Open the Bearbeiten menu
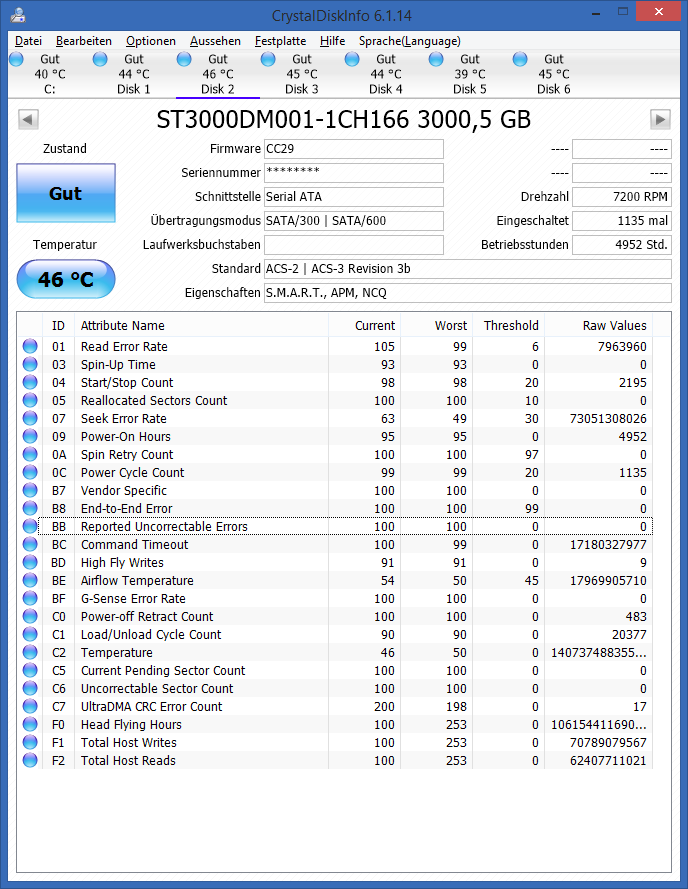The width and height of the screenshot is (688, 889). [83, 41]
